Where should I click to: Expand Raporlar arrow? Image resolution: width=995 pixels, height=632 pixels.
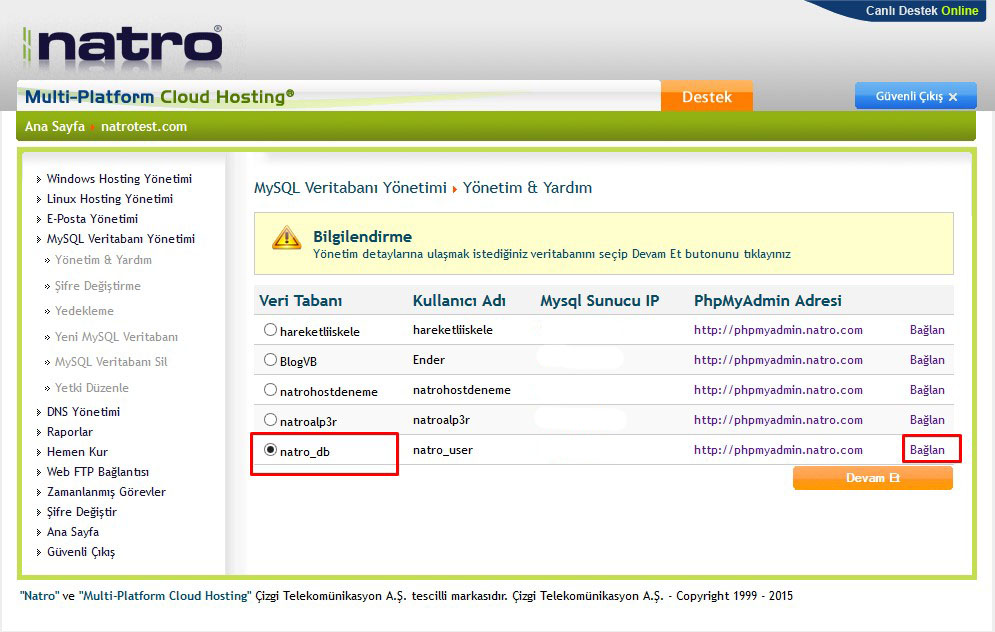(x=39, y=433)
